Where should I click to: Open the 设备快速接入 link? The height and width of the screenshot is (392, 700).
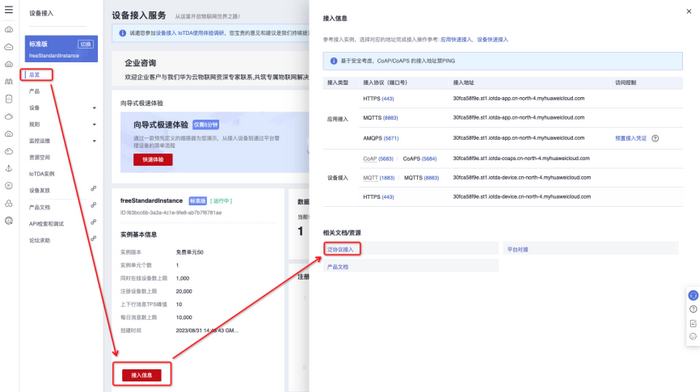point(492,40)
